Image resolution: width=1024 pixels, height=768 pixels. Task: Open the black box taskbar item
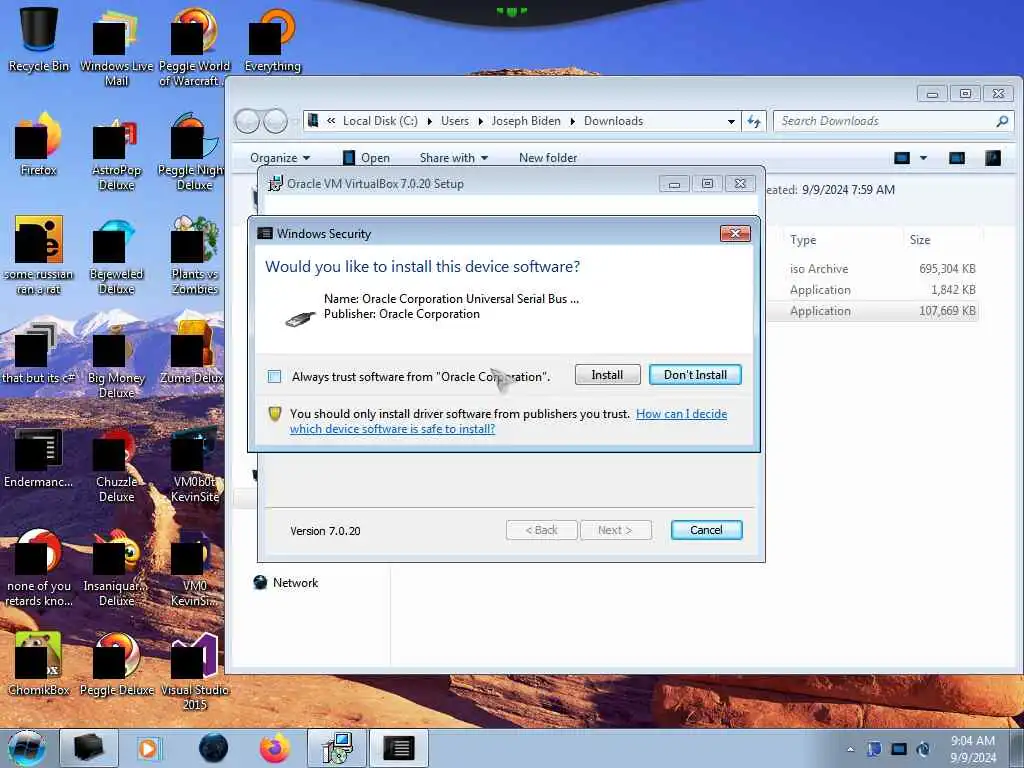click(x=89, y=748)
